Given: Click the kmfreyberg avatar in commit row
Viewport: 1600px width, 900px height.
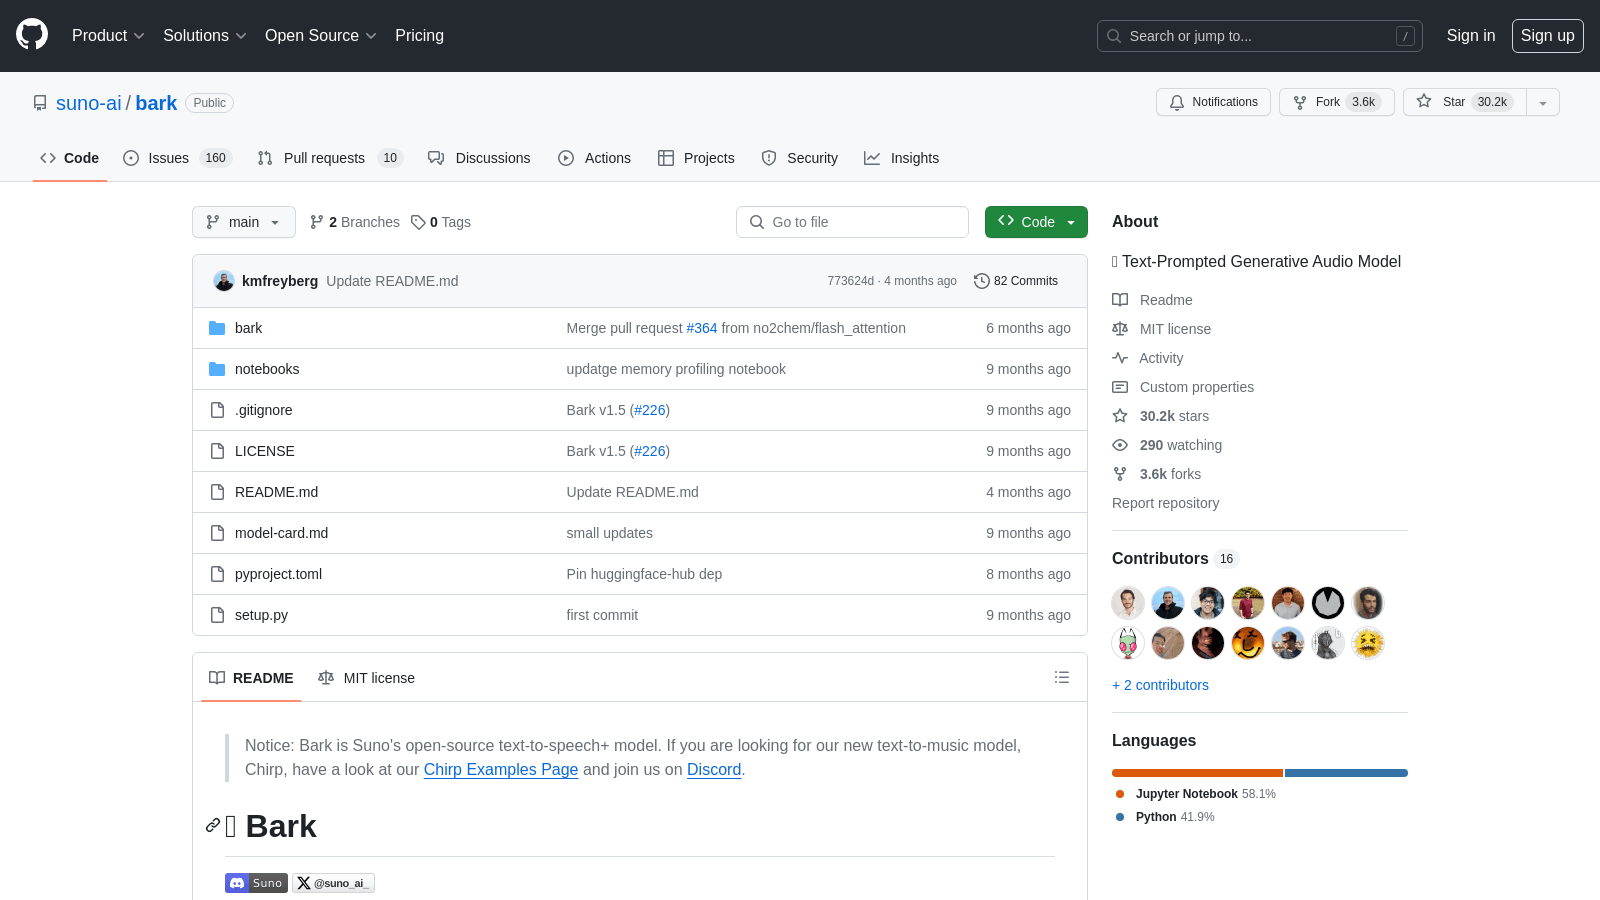Looking at the screenshot, I should pos(224,281).
